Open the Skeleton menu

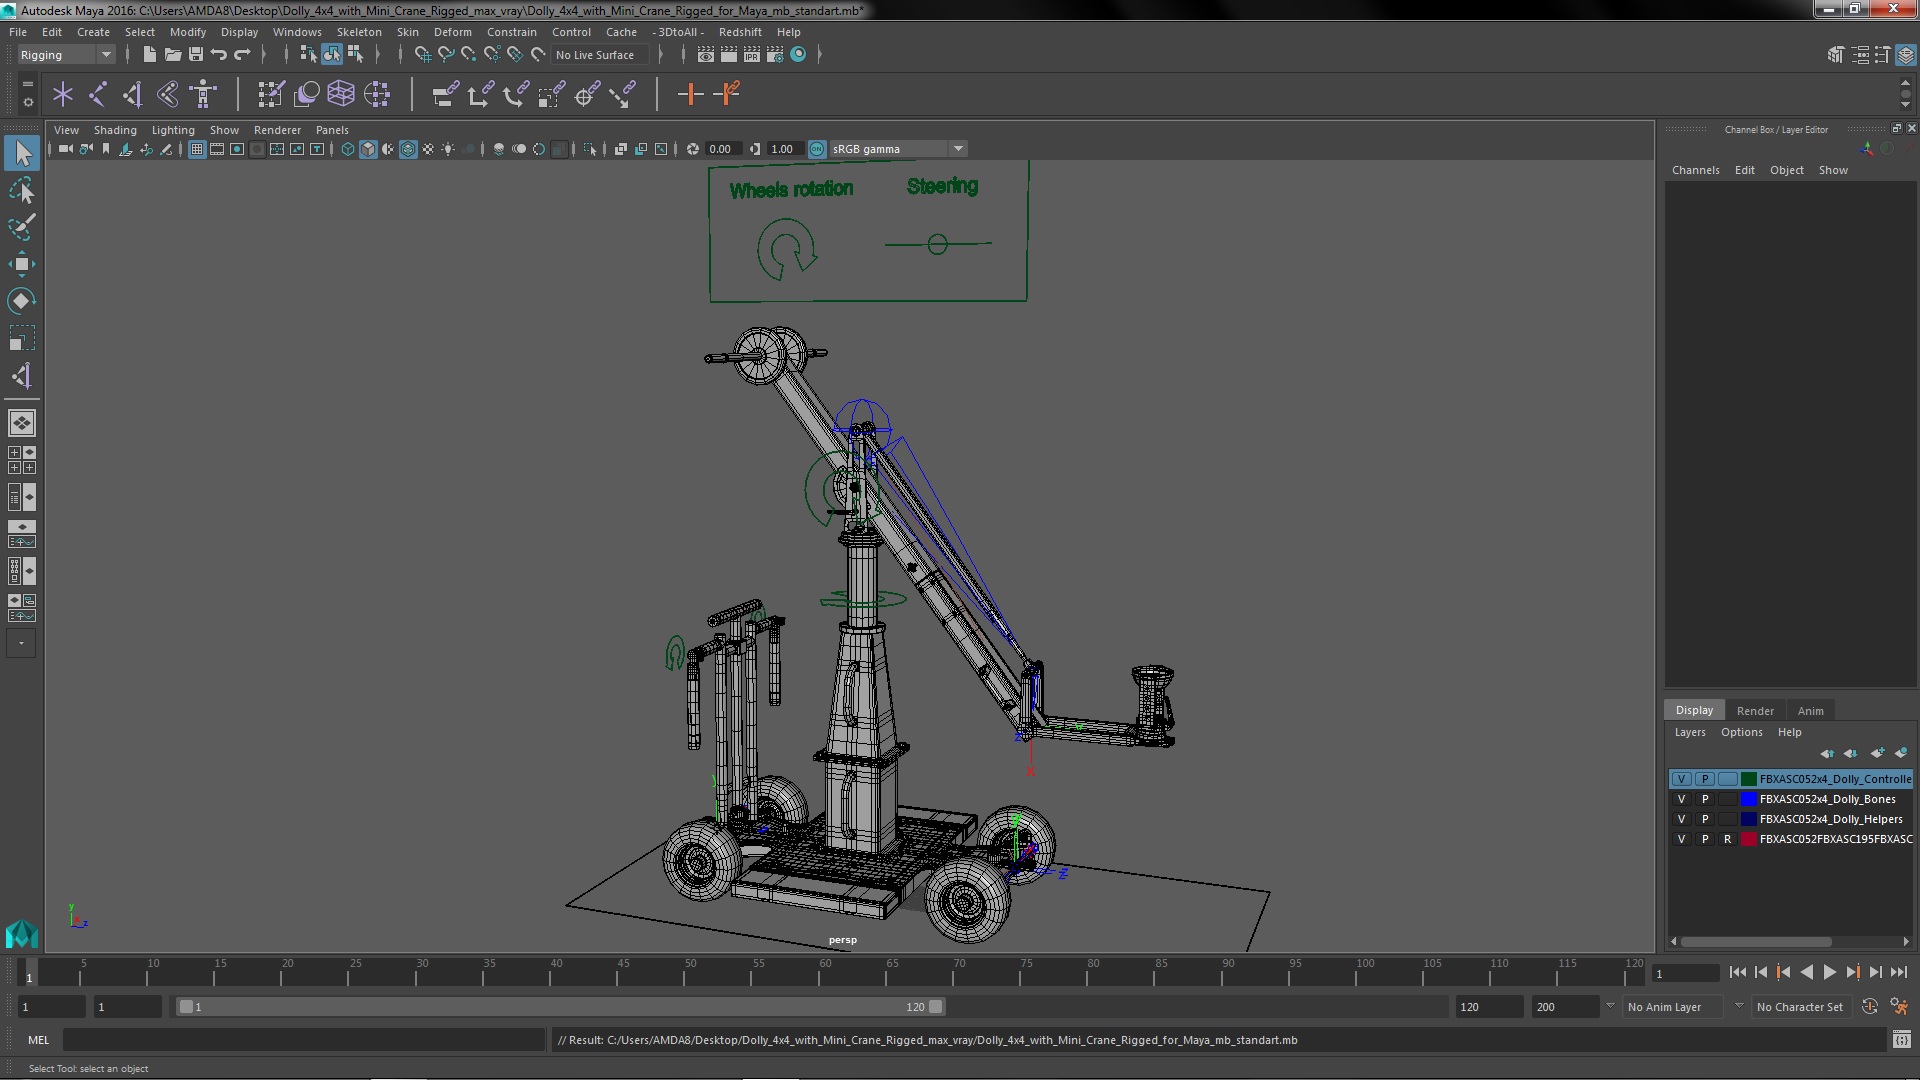[358, 32]
